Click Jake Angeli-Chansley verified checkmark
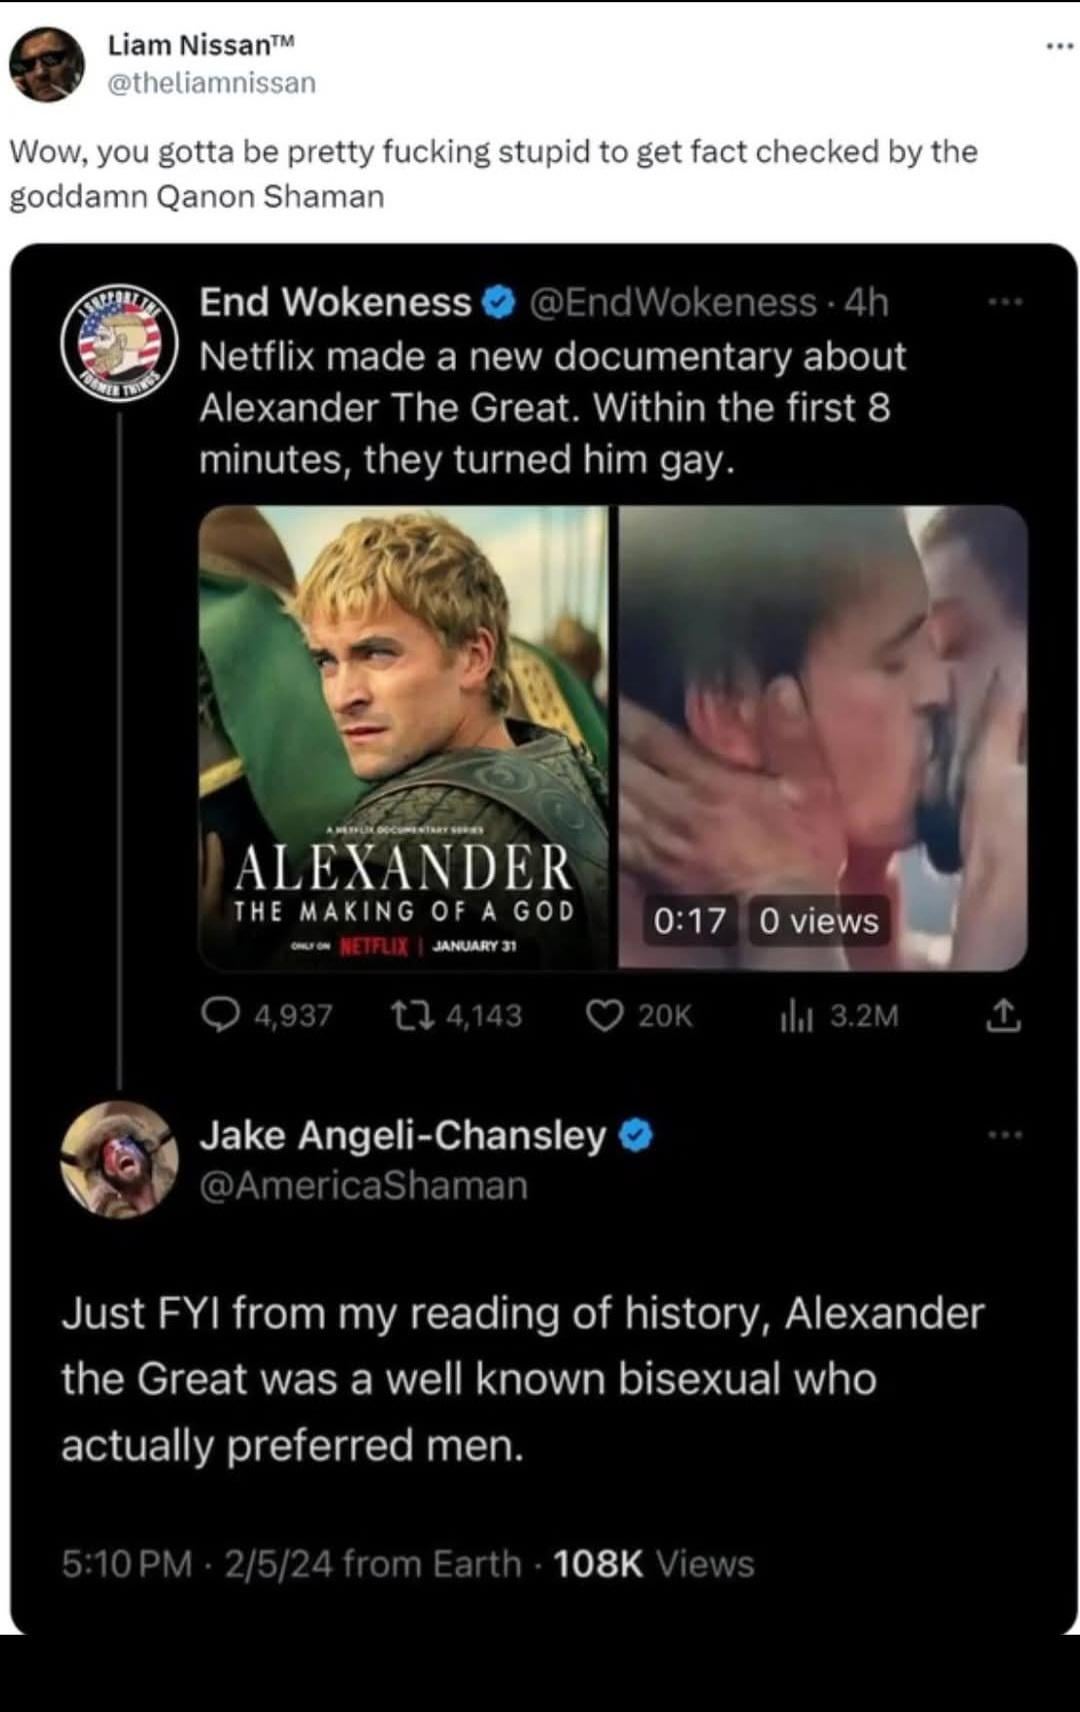This screenshot has width=1080, height=1712. tap(636, 1136)
